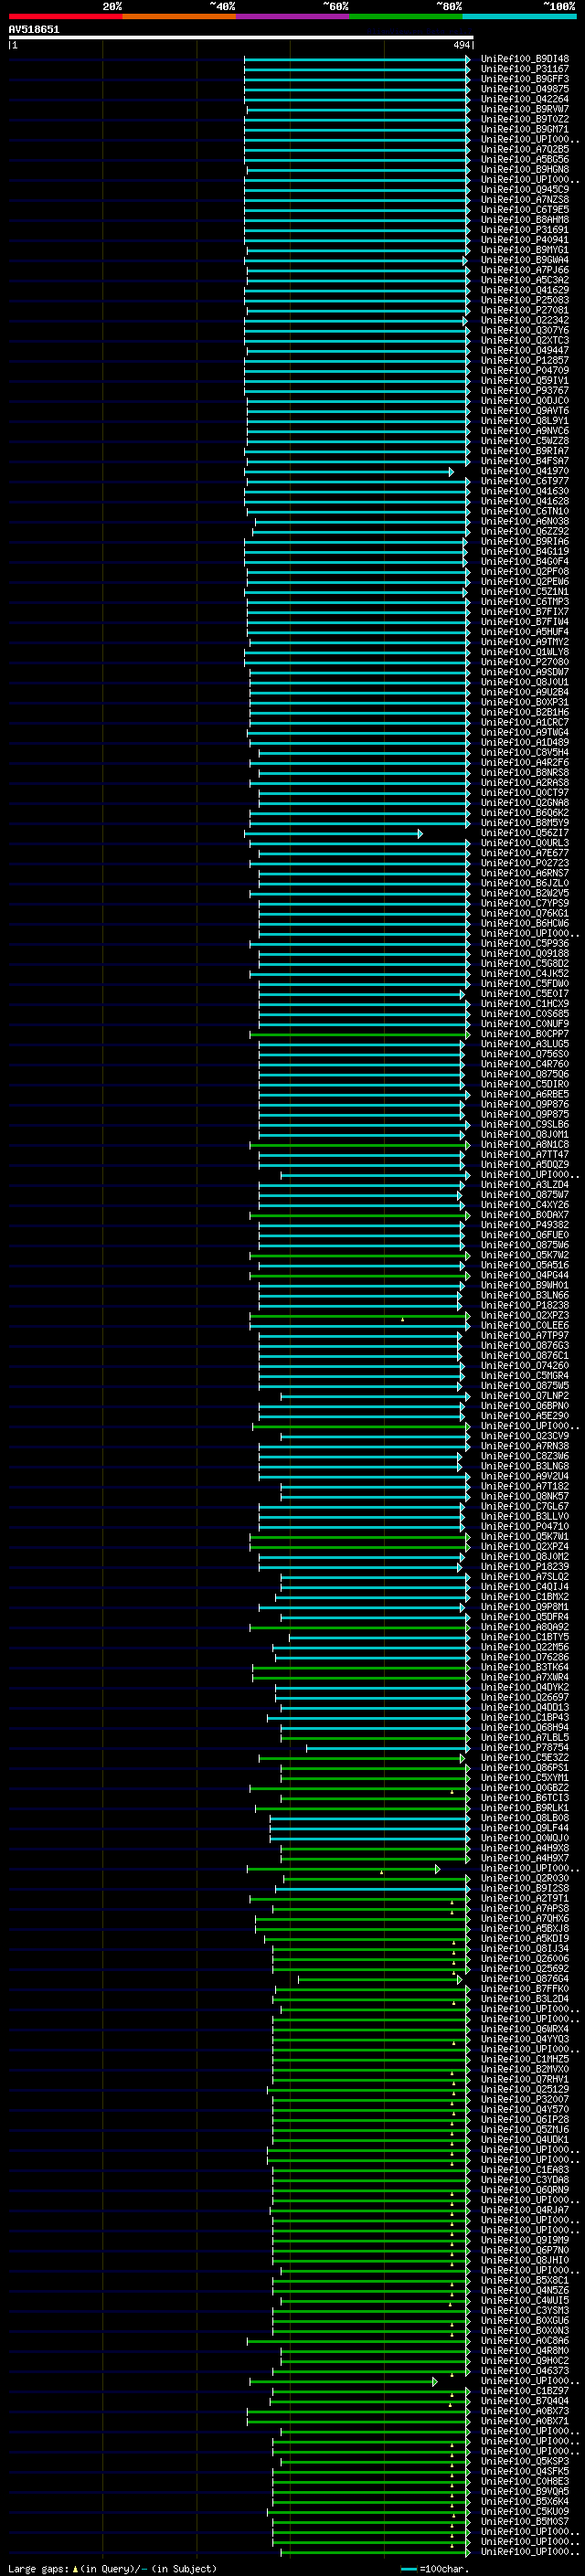
Task: Click the UniRef100_Q307Y6 entry
Action: (x=525, y=331)
